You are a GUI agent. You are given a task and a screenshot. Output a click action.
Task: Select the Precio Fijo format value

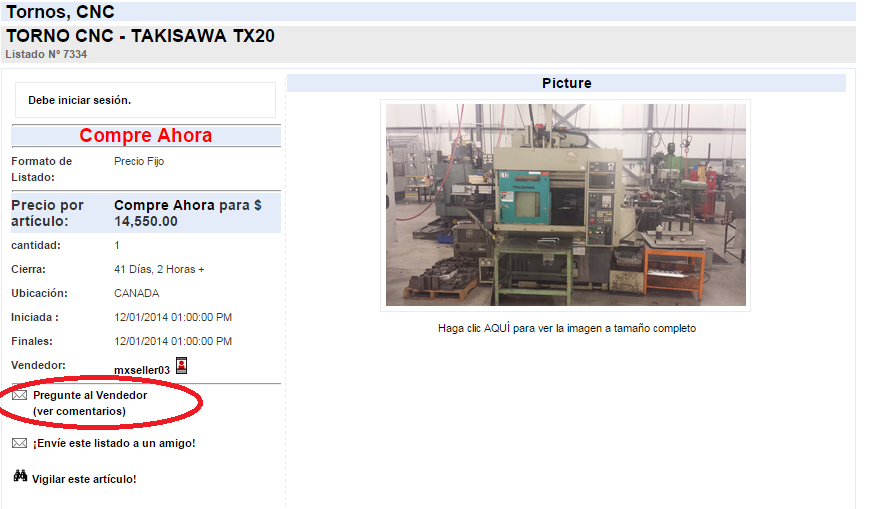(x=139, y=161)
